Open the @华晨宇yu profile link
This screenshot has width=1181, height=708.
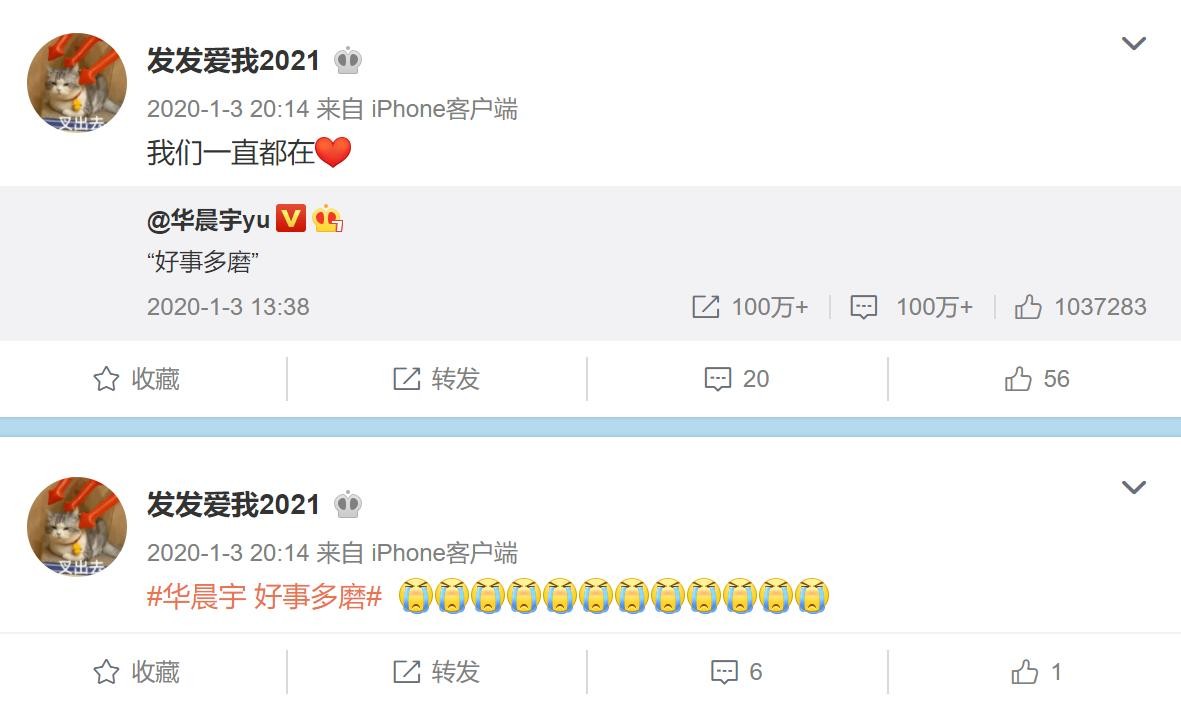pos(209,219)
